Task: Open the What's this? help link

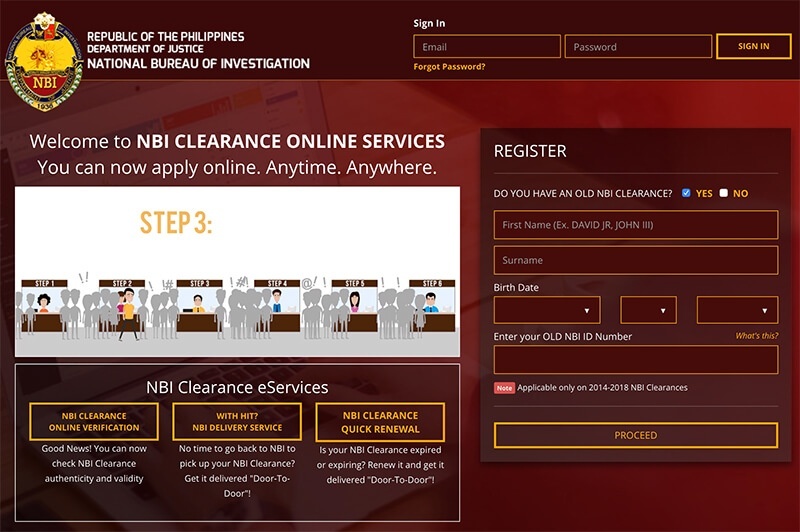Action: 757,336
